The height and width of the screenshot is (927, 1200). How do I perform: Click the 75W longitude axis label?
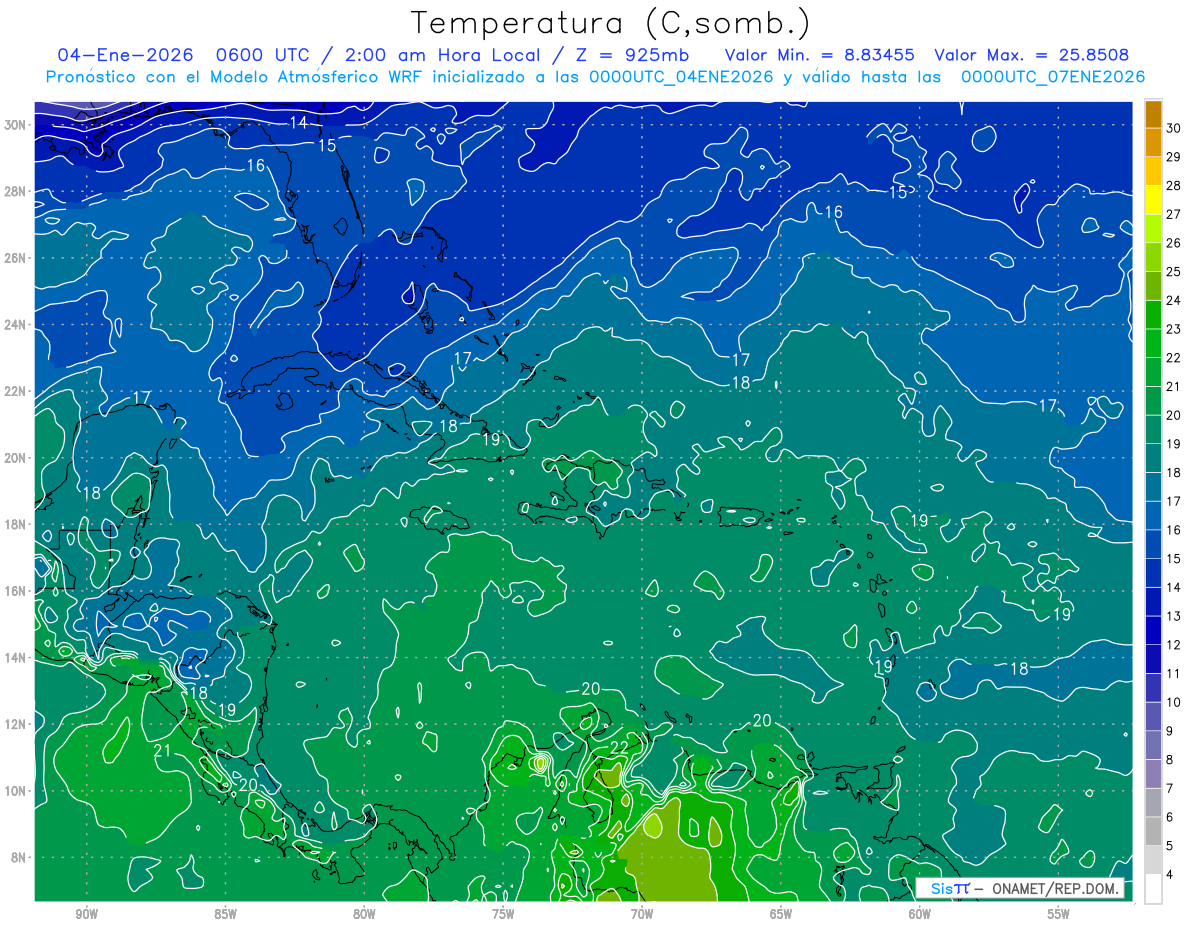pos(503,914)
